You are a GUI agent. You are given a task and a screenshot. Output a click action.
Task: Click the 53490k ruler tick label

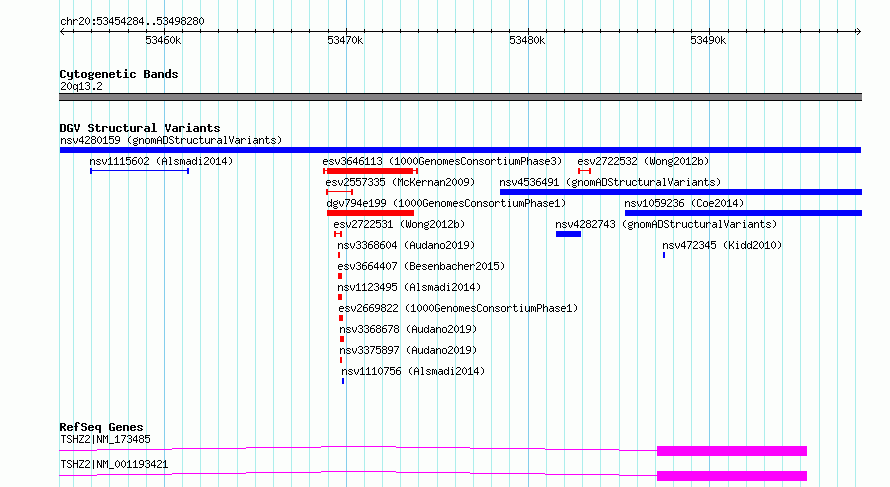click(x=708, y=40)
